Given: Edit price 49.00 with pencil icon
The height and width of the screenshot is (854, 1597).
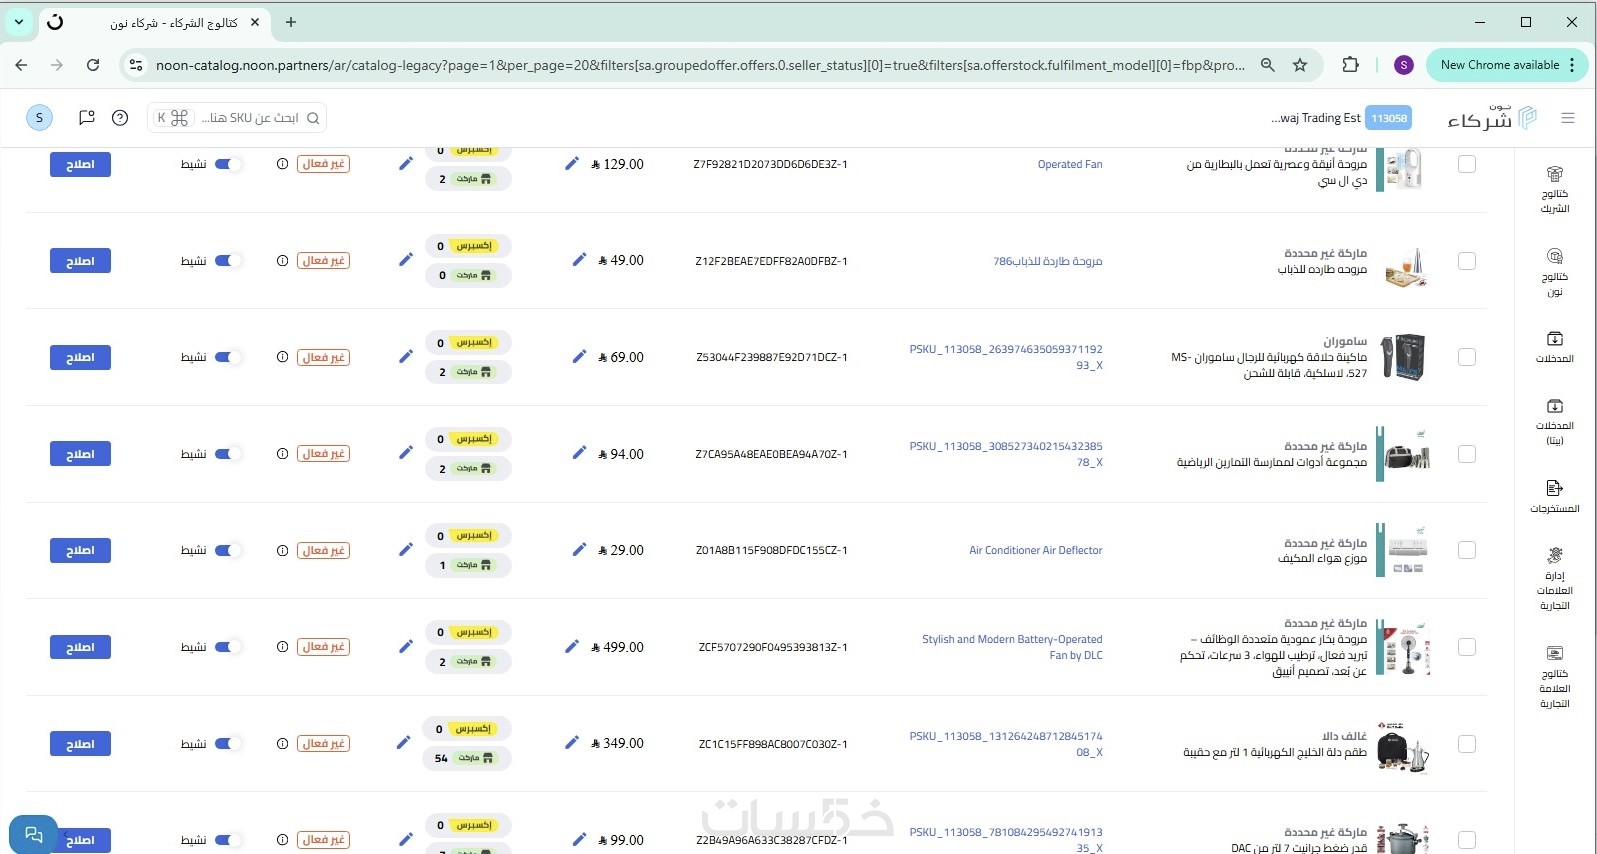Looking at the screenshot, I should [579, 260].
